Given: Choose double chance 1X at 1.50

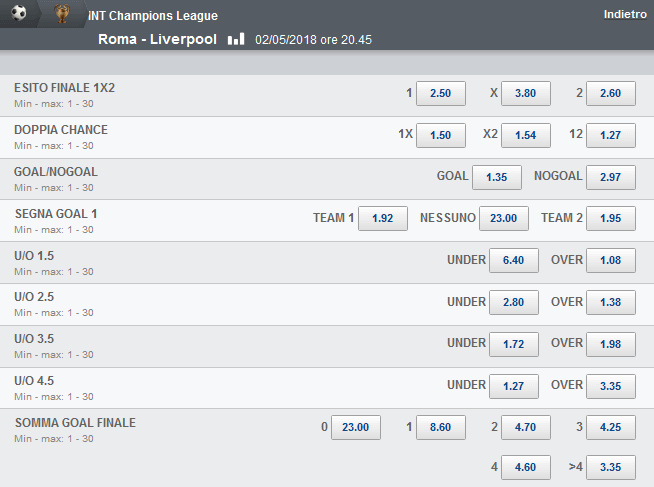Looking at the screenshot, I should coord(441,136).
